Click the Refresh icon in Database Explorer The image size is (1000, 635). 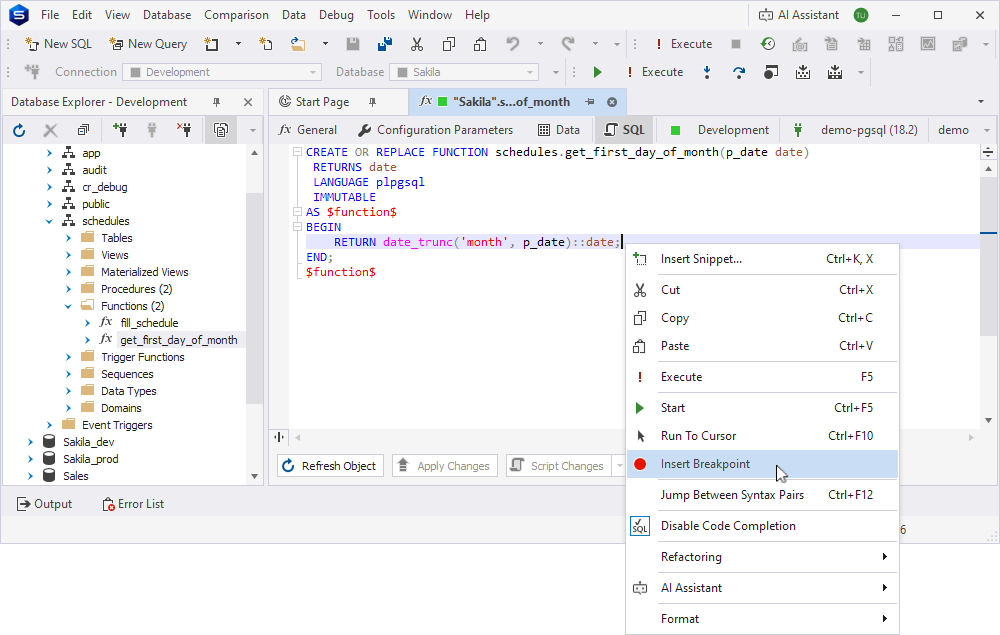click(x=19, y=131)
